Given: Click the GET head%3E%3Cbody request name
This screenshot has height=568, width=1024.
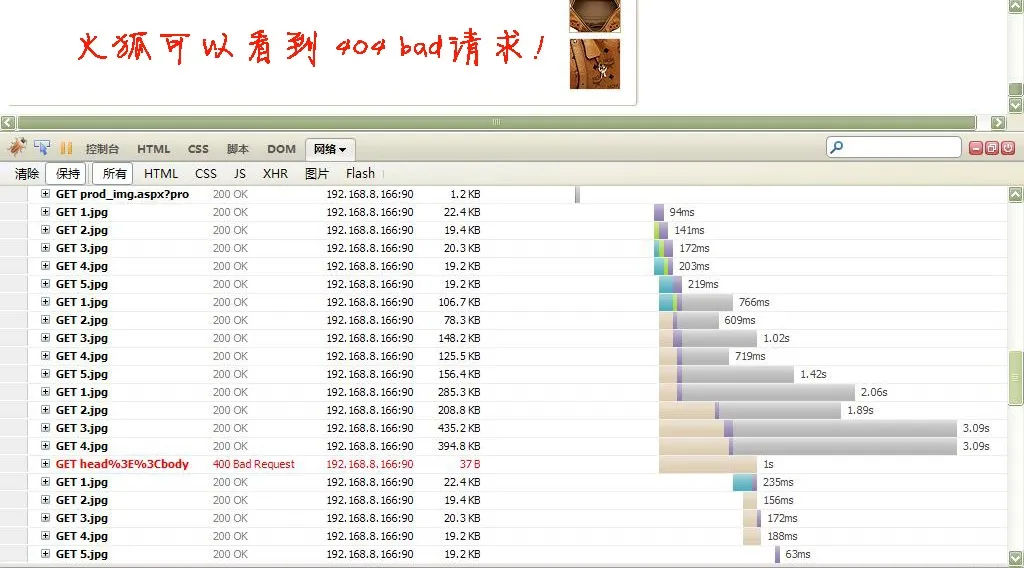Looking at the screenshot, I should pyautogui.click(x=122, y=464).
